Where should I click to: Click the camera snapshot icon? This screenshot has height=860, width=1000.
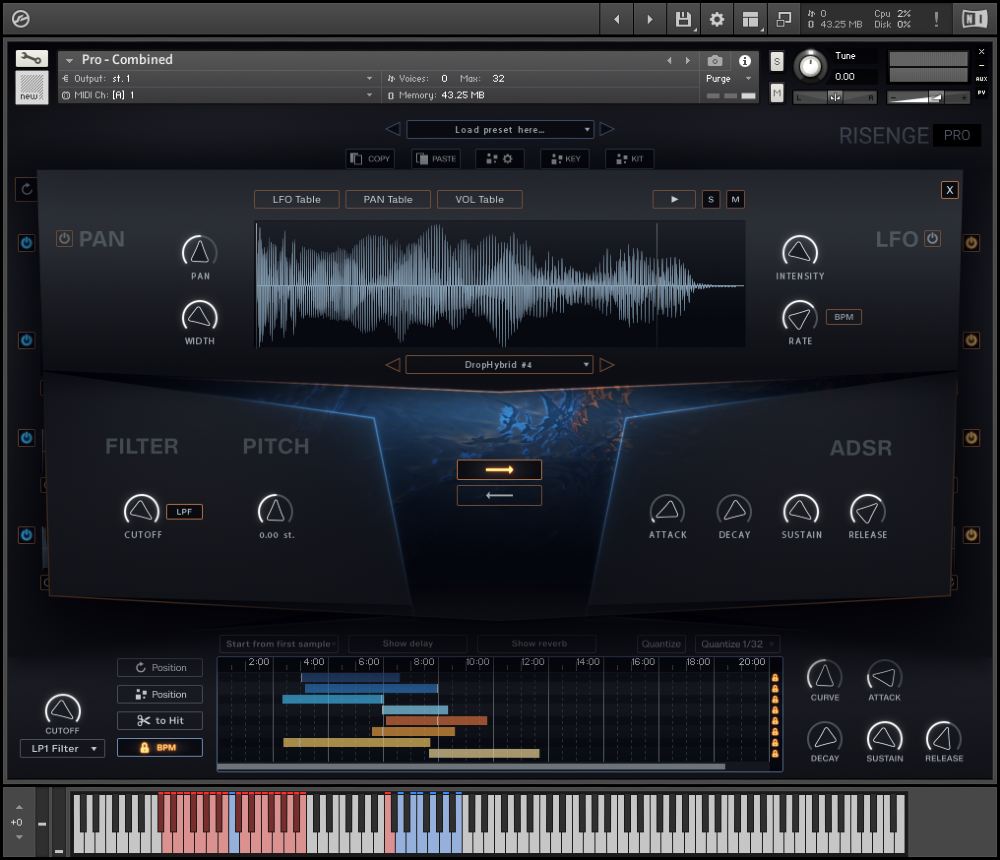[x=715, y=61]
